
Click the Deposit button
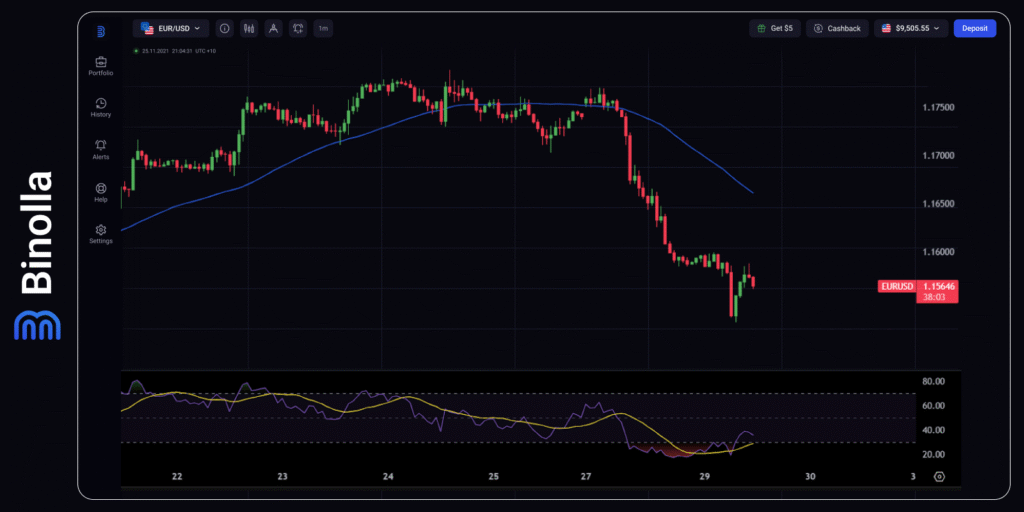(x=974, y=29)
